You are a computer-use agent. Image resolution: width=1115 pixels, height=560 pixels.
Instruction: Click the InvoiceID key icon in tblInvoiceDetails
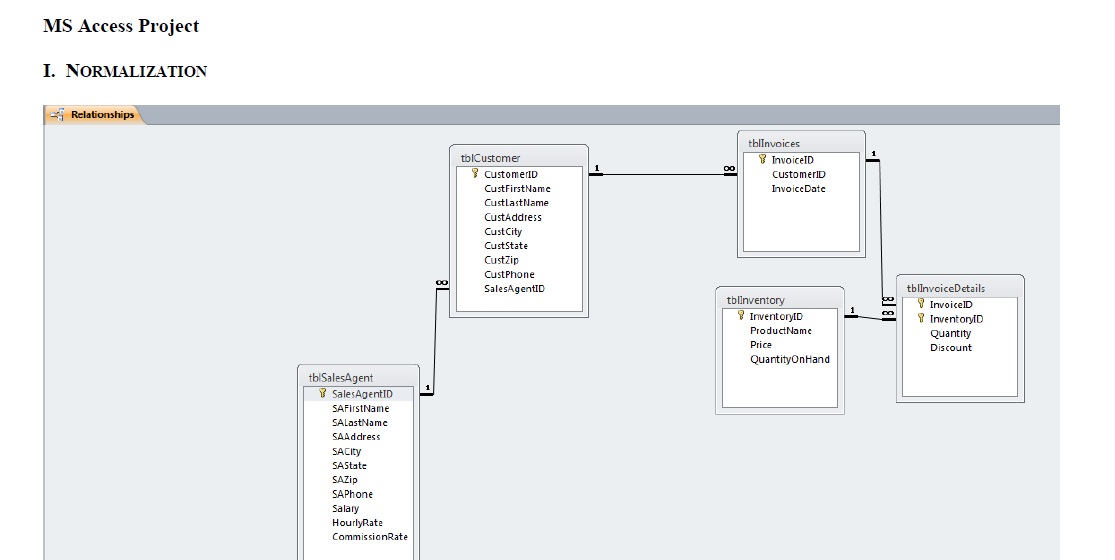coord(921,304)
